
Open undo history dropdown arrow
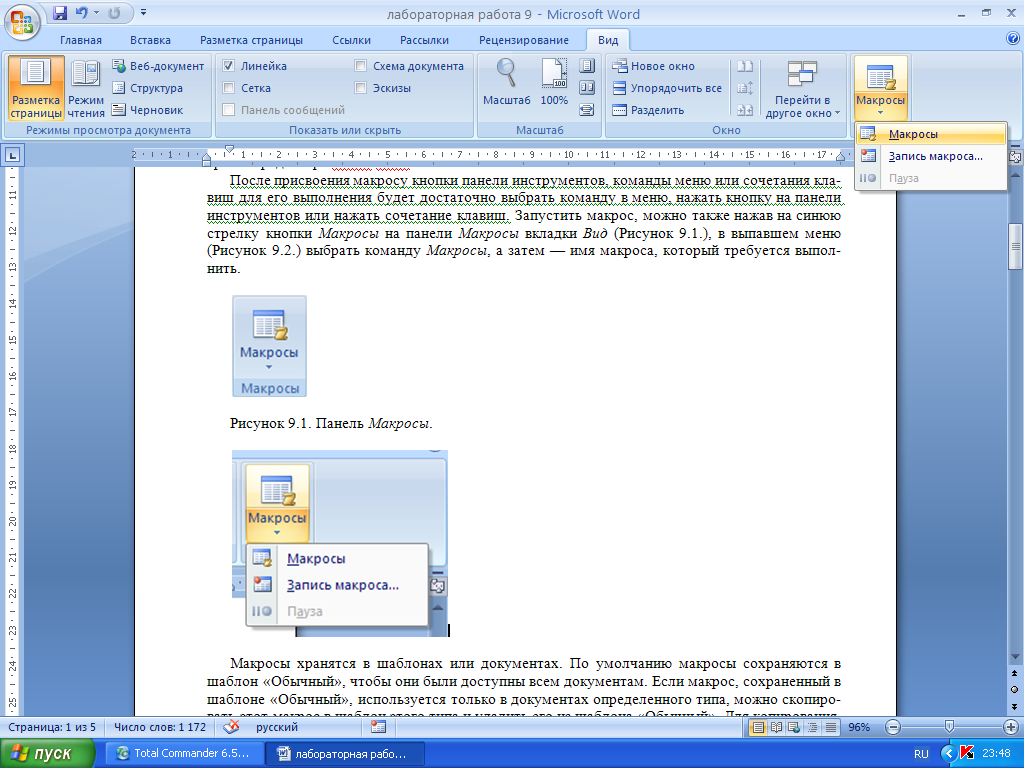[97, 13]
